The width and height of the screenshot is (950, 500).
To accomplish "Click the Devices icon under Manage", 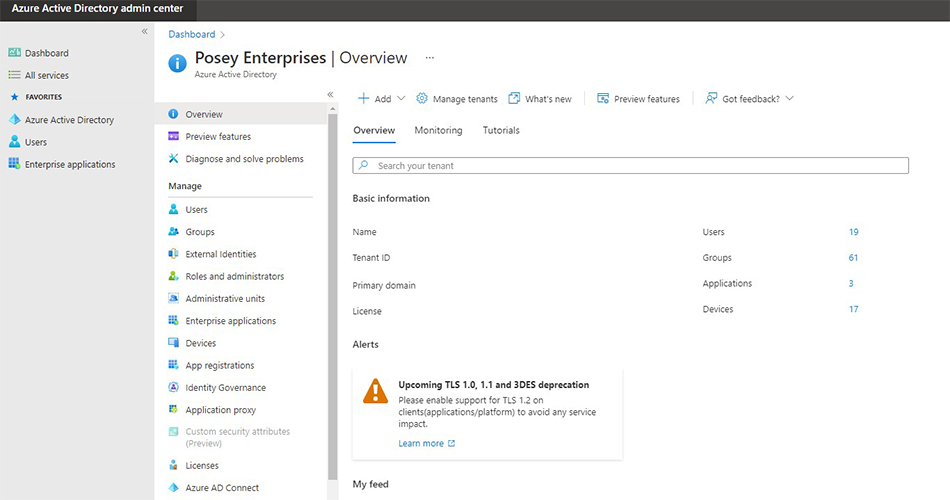I will coord(173,342).
